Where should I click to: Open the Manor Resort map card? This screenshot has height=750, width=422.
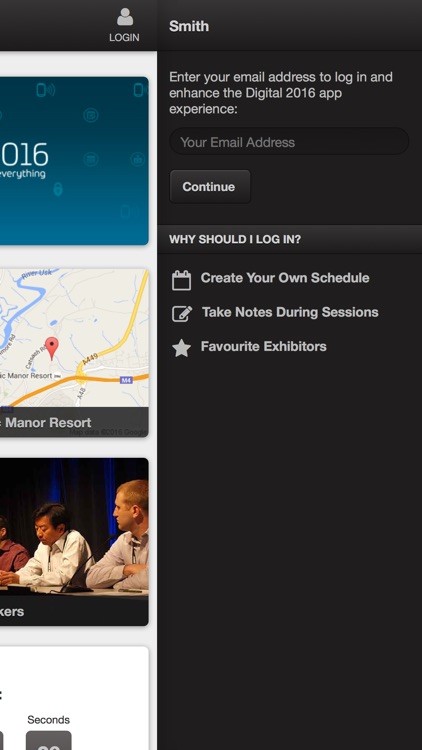74,353
